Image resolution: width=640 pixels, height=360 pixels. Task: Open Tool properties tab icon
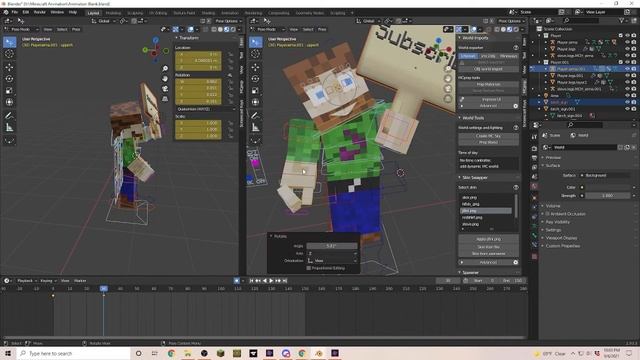[x=534, y=137]
